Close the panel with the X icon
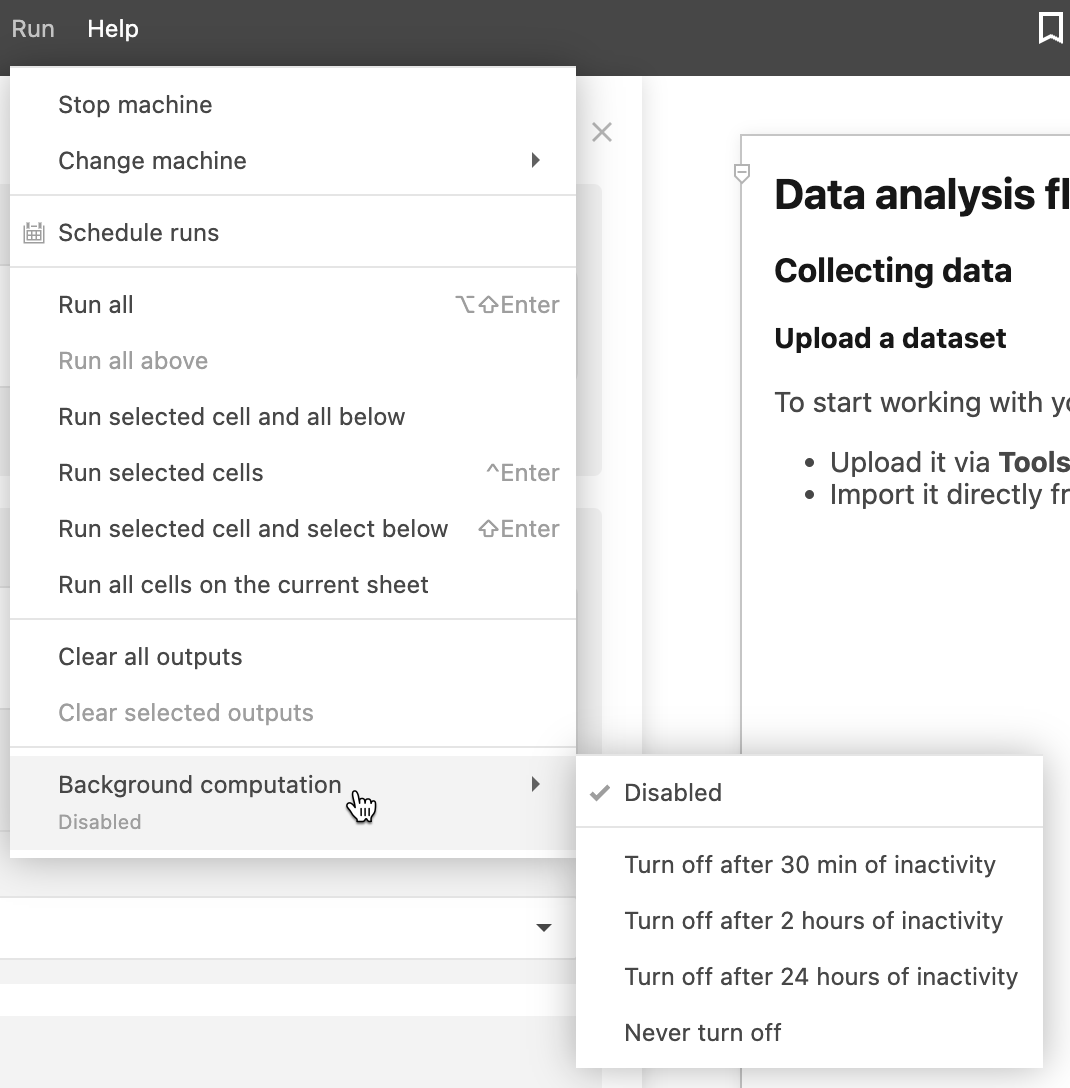This screenshot has width=1070, height=1088. 602,132
